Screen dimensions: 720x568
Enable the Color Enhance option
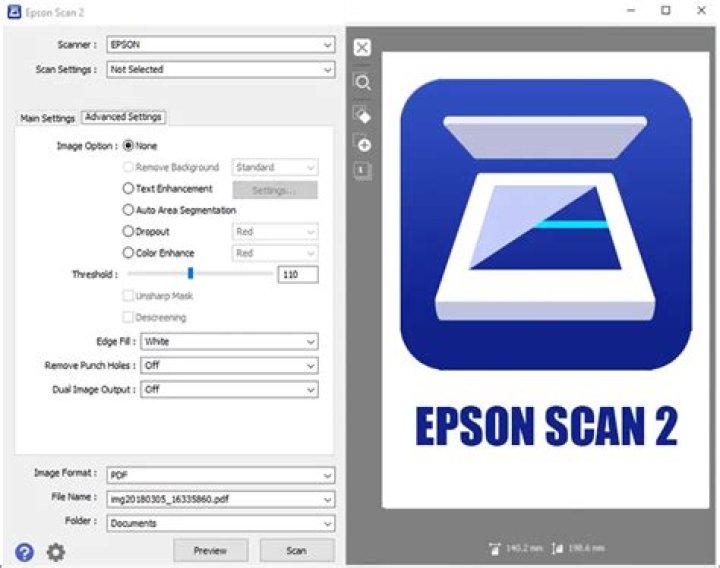128,253
